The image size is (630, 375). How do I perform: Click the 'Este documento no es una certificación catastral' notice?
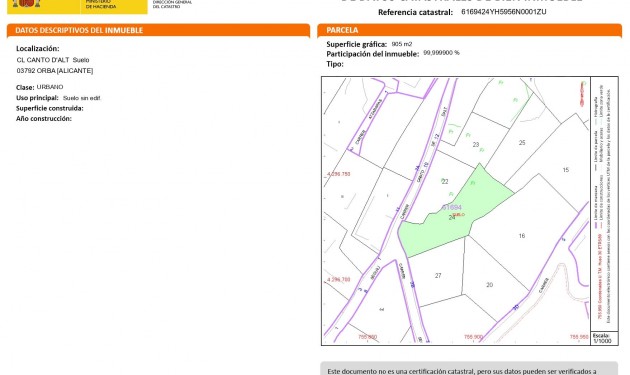coord(469,369)
